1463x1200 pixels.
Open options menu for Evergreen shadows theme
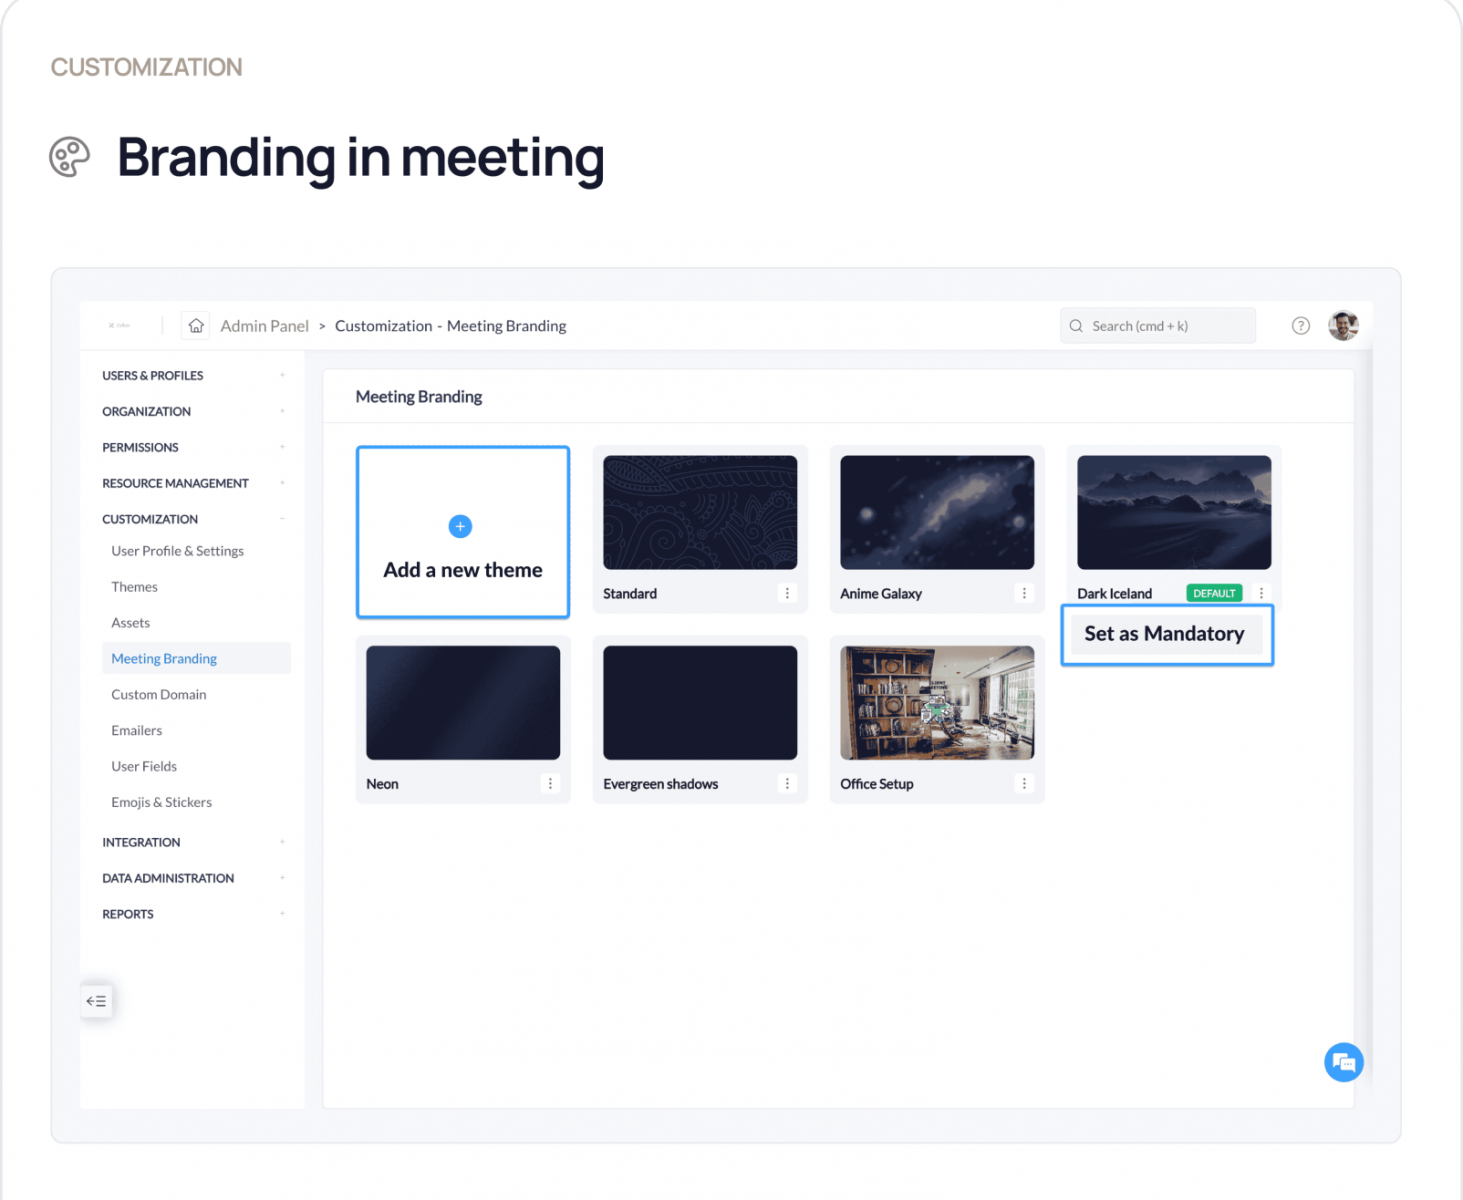pyautogui.click(x=787, y=784)
